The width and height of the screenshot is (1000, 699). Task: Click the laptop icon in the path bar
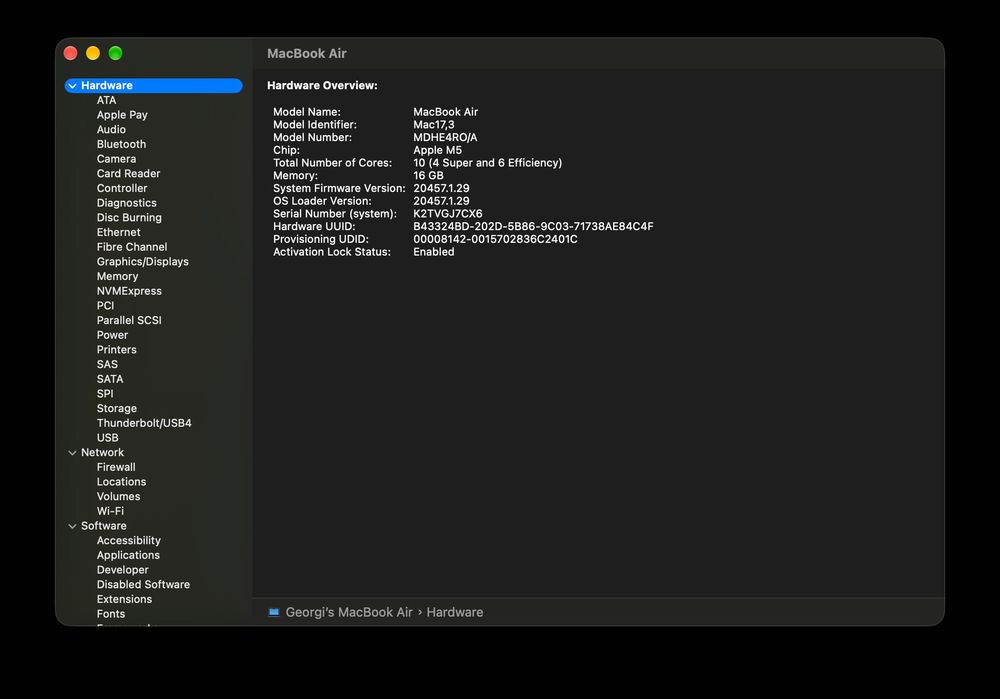(274, 612)
